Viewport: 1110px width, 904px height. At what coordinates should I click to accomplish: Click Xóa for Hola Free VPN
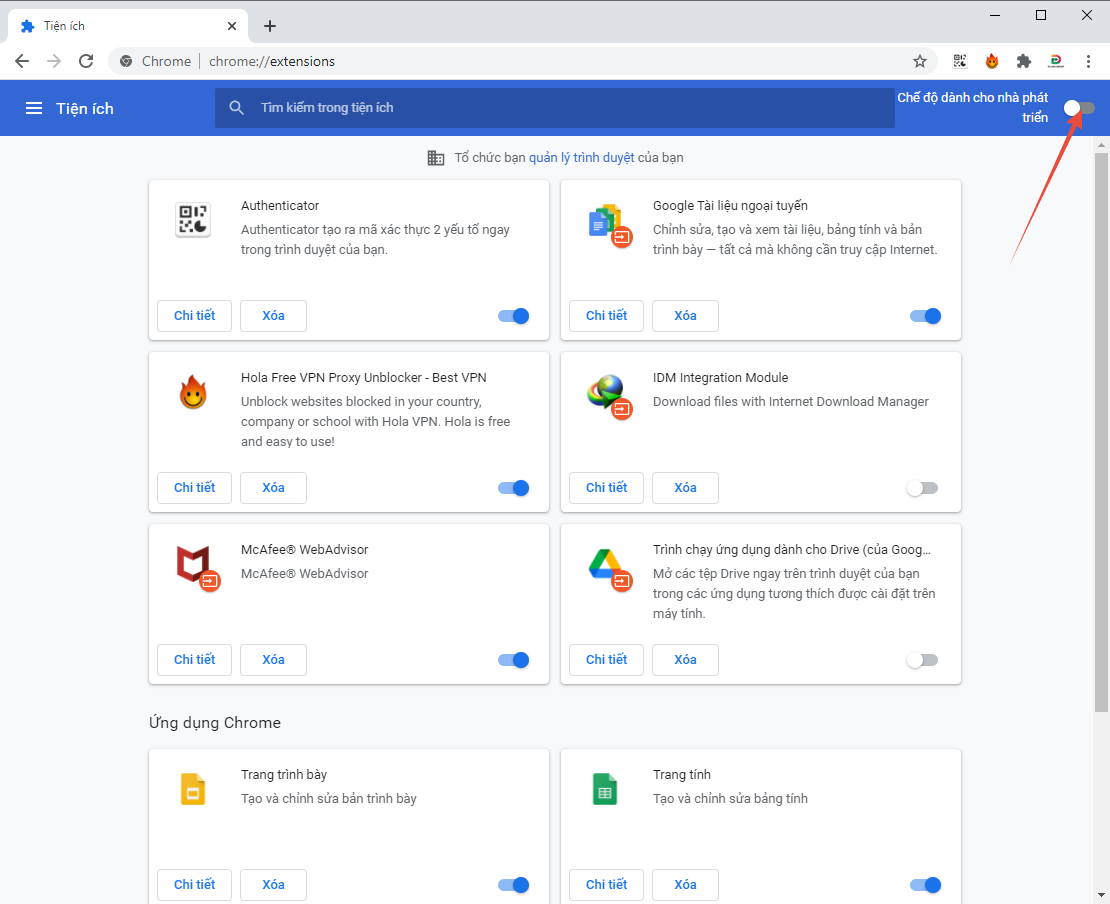[273, 488]
